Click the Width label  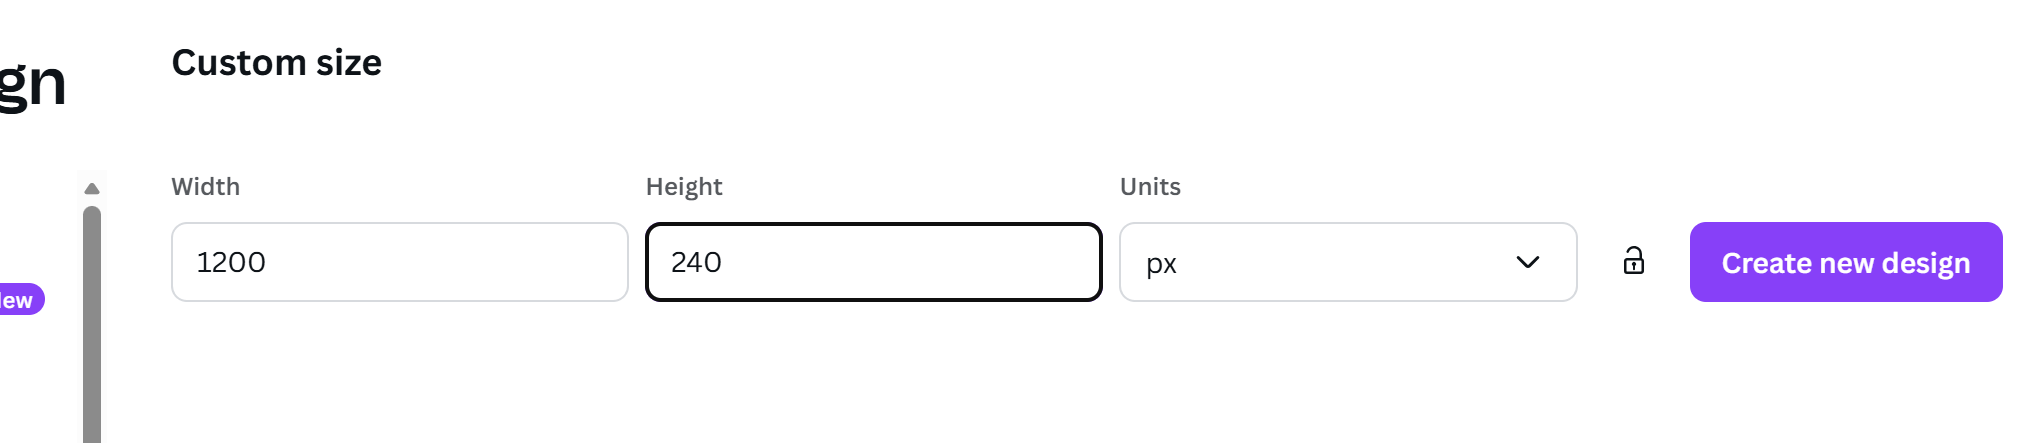[x=205, y=187]
